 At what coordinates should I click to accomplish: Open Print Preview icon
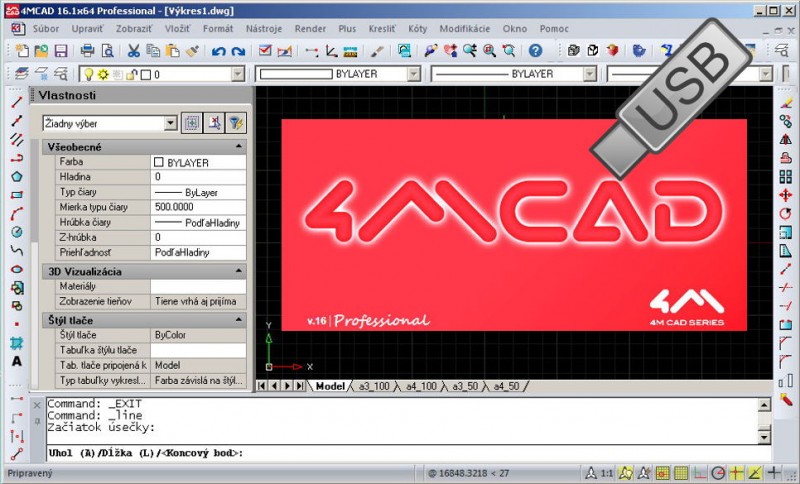[x=108, y=50]
